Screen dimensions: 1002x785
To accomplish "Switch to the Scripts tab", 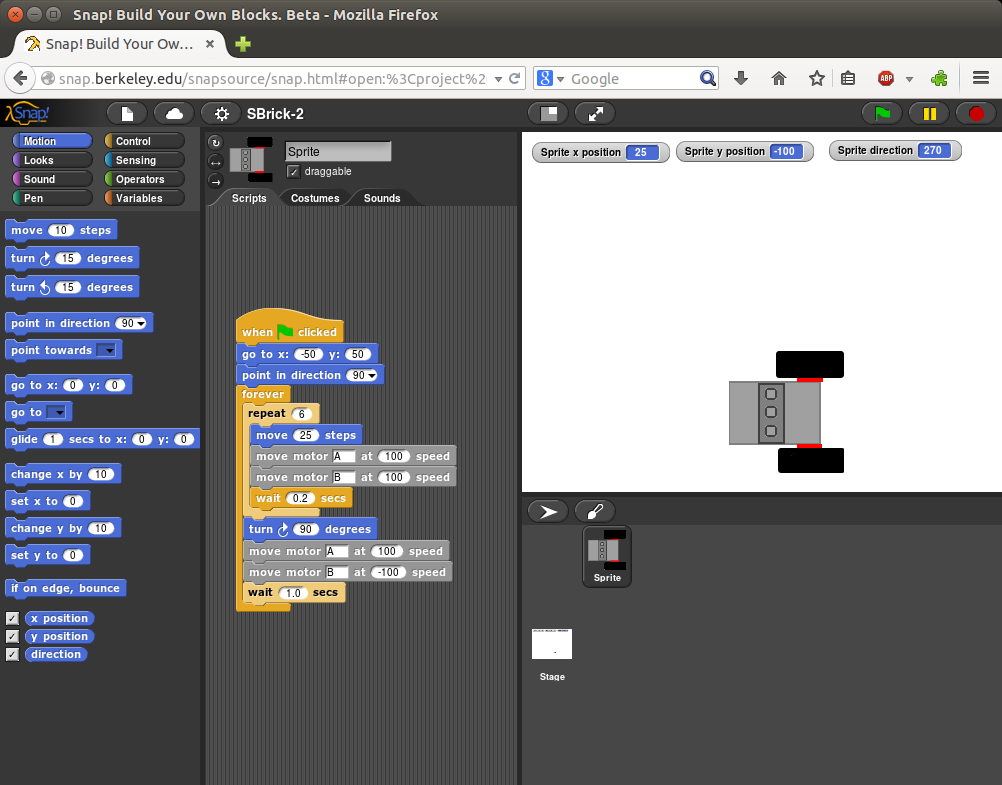I will 249,198.
